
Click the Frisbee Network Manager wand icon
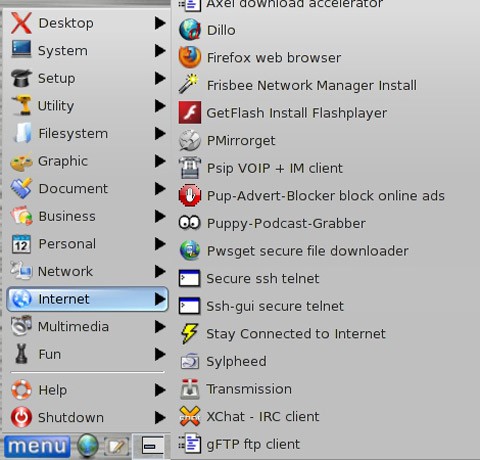(189, 85)
